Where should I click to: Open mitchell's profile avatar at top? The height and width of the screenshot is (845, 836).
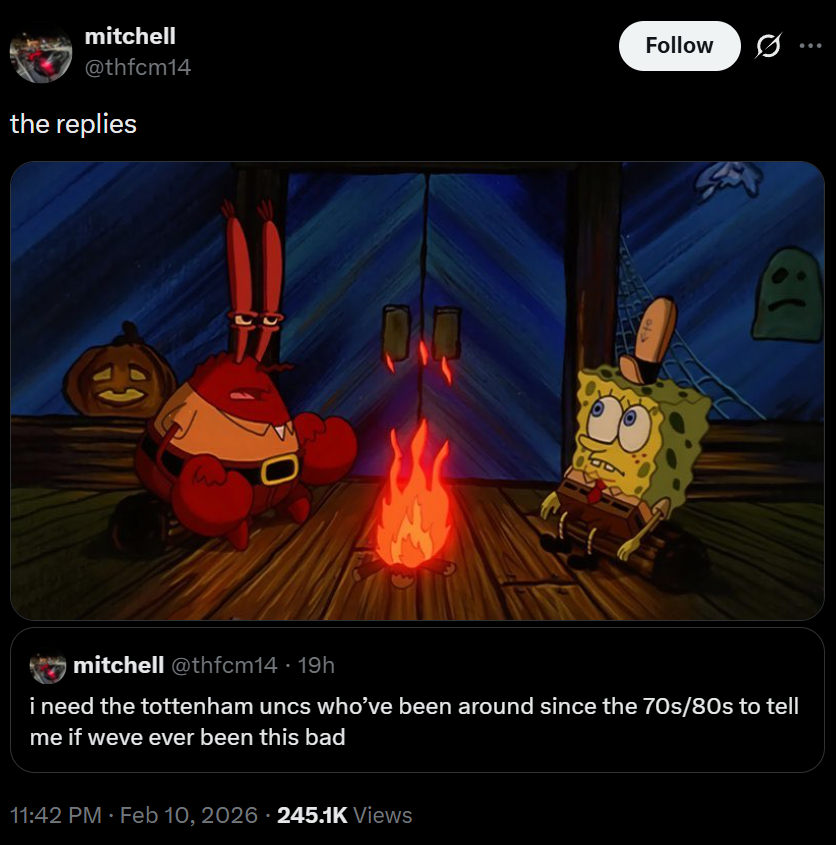(x=41, y=52)
